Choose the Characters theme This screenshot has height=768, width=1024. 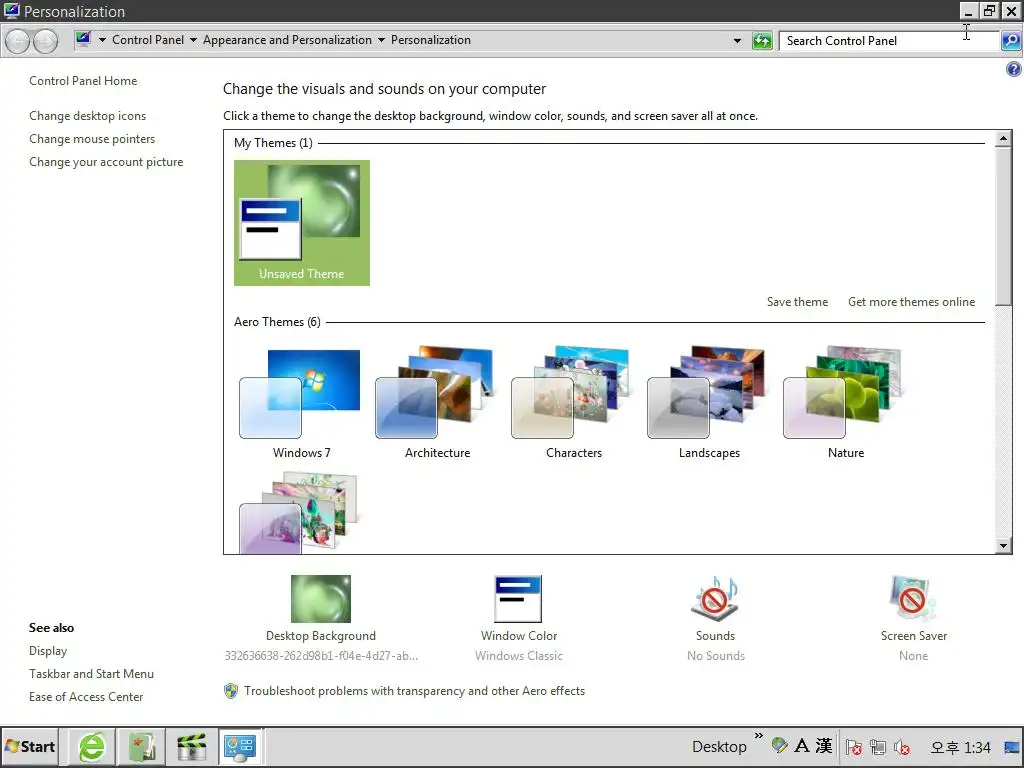pyautogui.click(x=573, y=403)
